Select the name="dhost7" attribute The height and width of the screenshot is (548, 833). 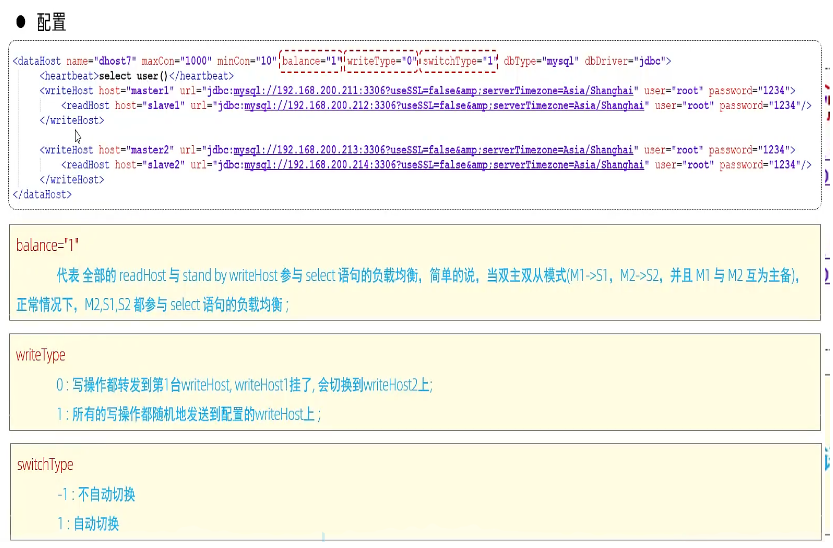[x=101, y=61]
